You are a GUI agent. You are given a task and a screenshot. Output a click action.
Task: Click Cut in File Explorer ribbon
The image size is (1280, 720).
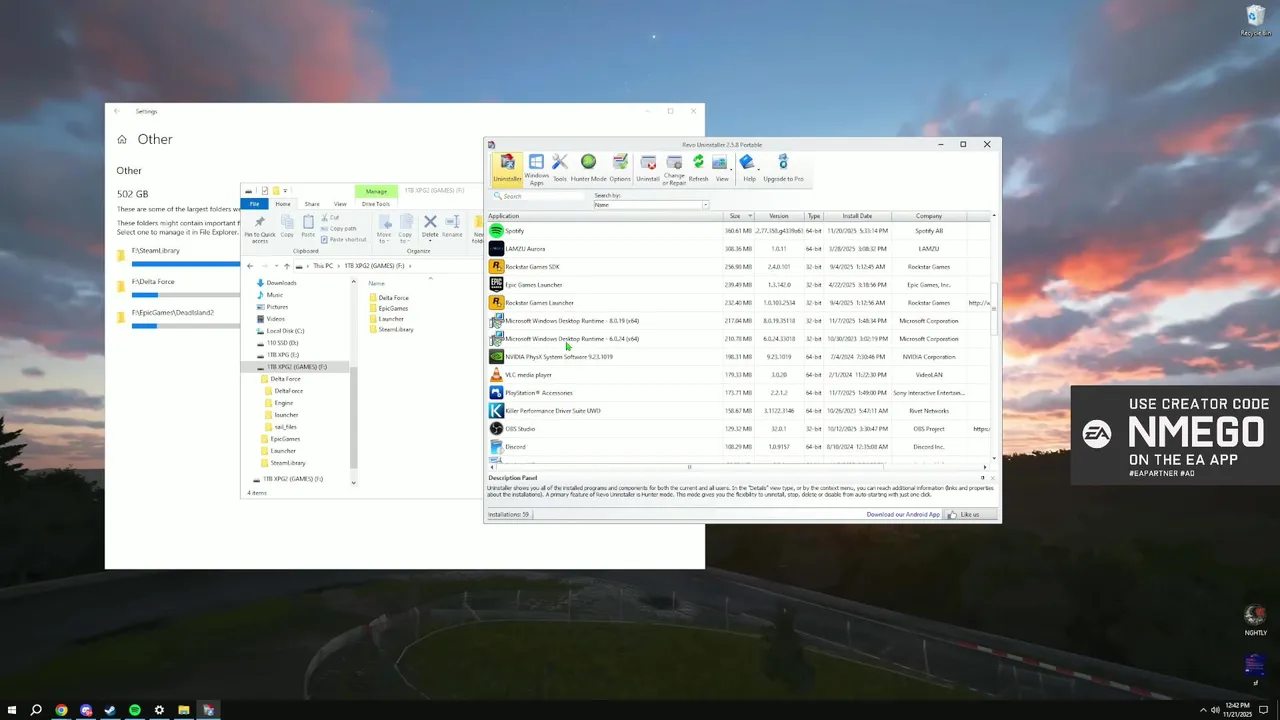pyautogui.click(x=330, y=217)
